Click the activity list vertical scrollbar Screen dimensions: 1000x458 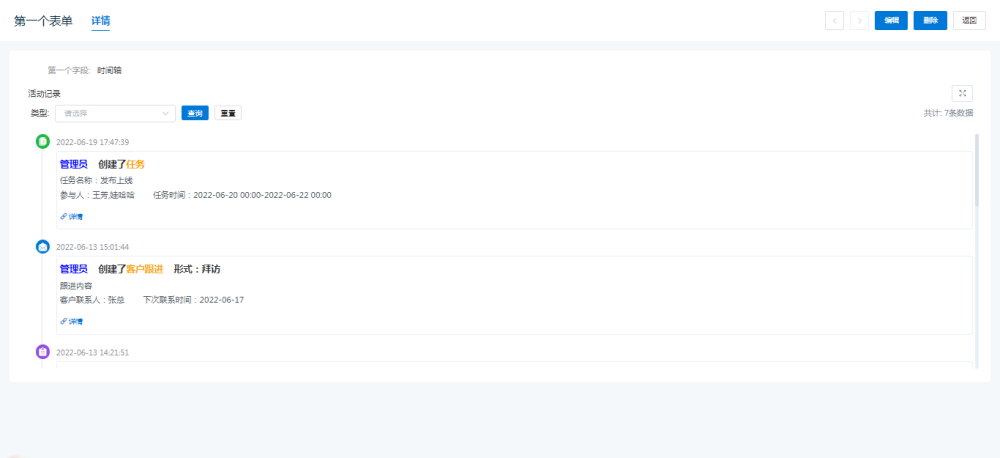coord(976,168)
